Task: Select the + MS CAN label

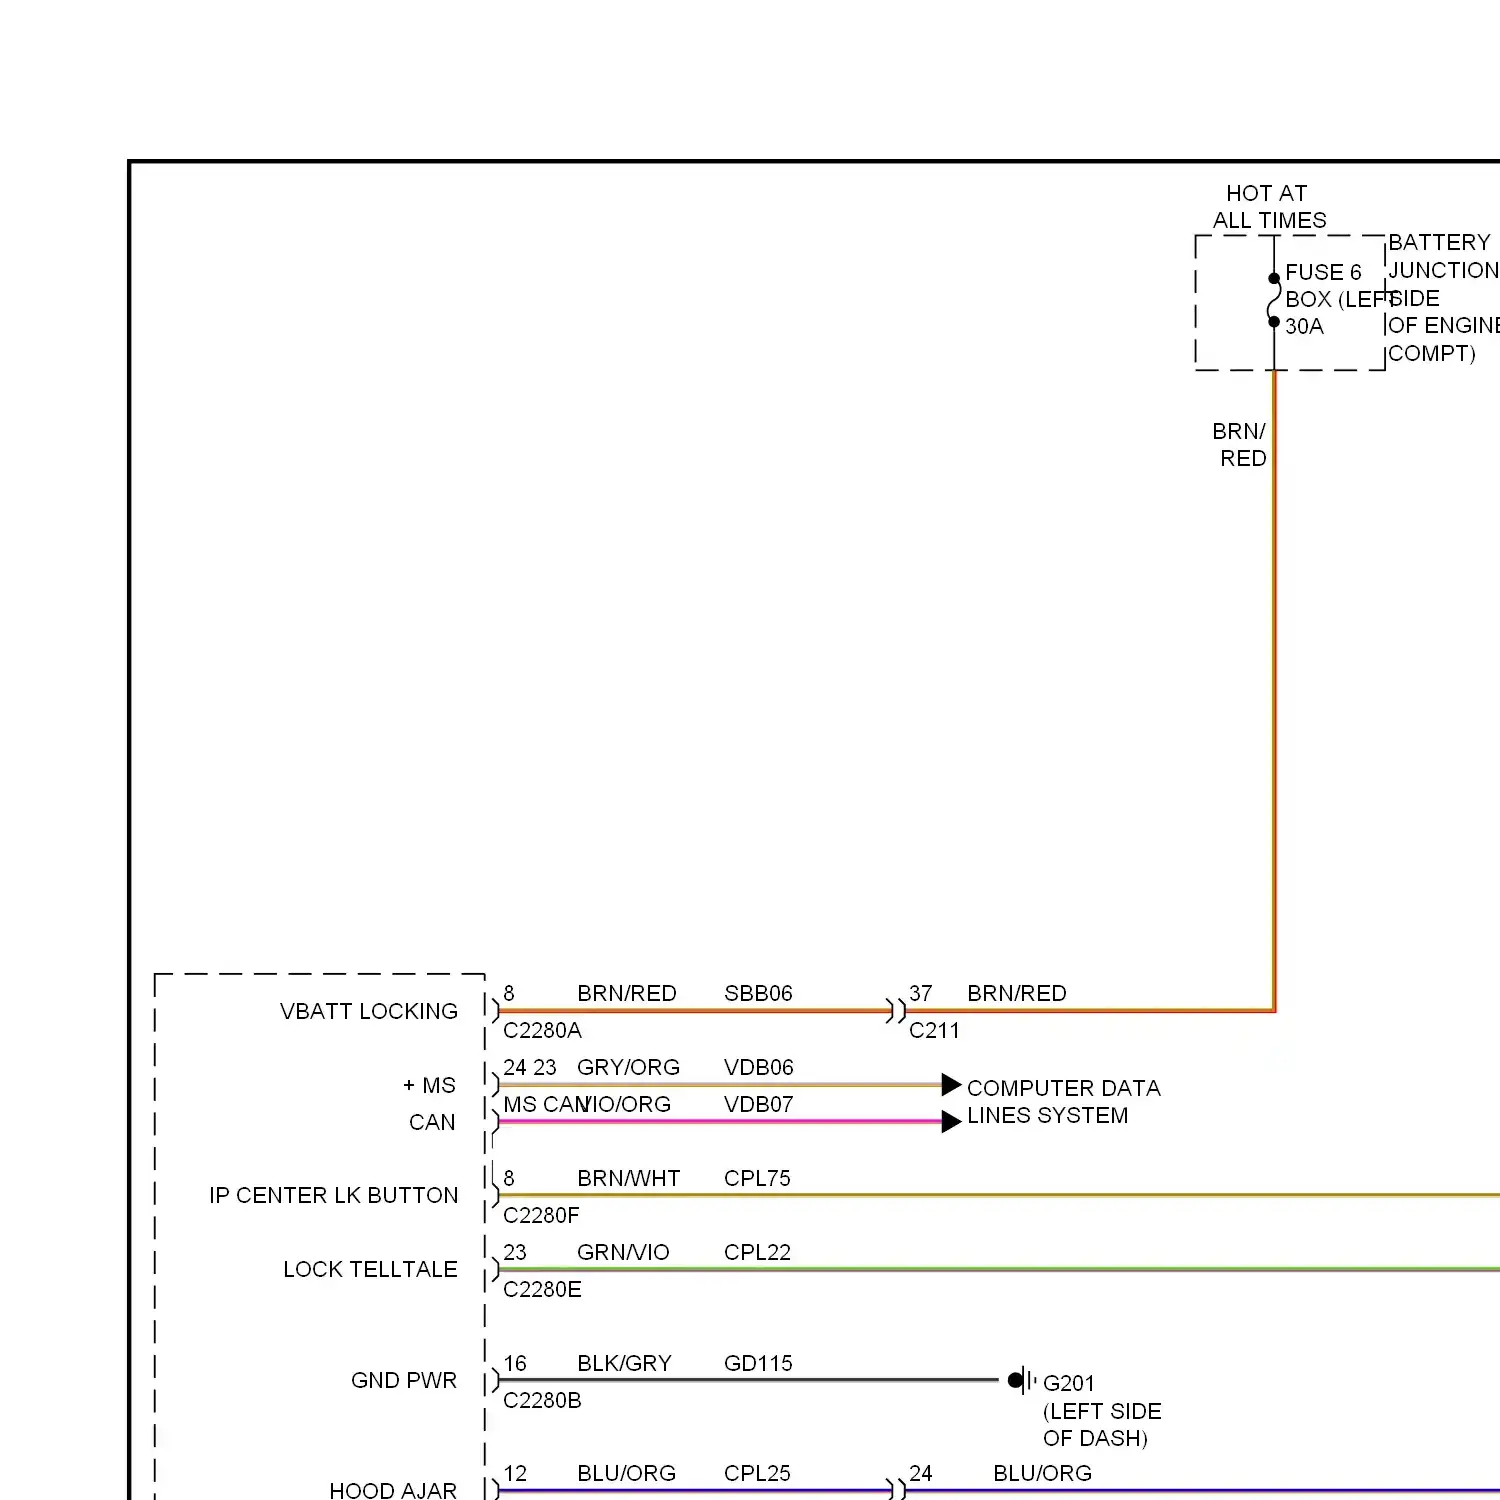Action: [x=430, y=1104]
